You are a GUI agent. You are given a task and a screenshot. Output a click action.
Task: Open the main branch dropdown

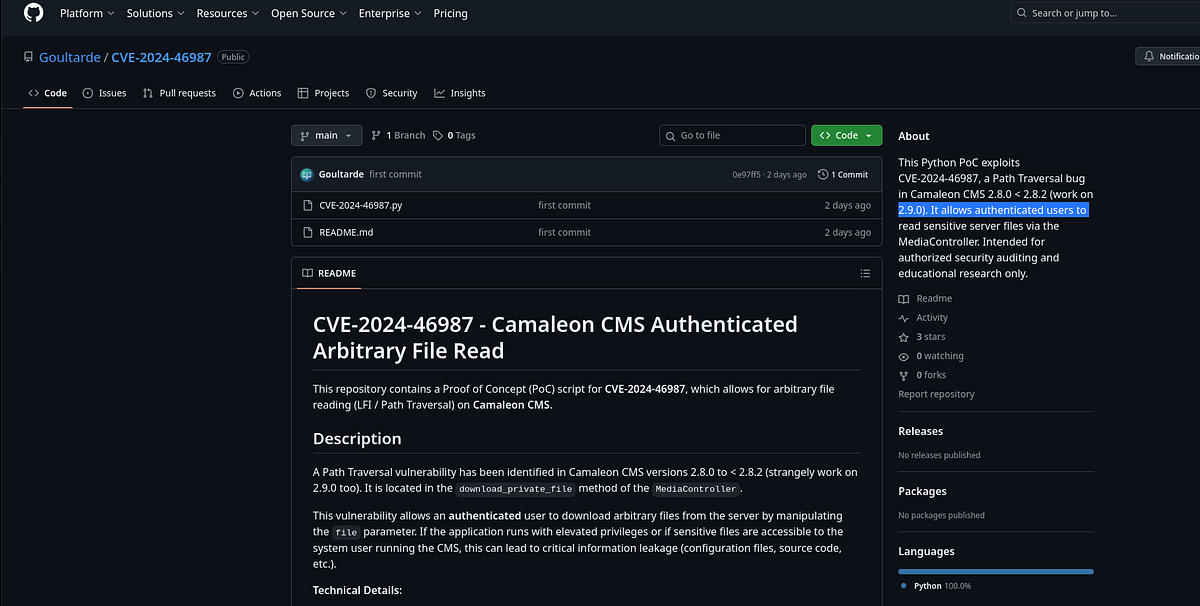pos(326,135)
